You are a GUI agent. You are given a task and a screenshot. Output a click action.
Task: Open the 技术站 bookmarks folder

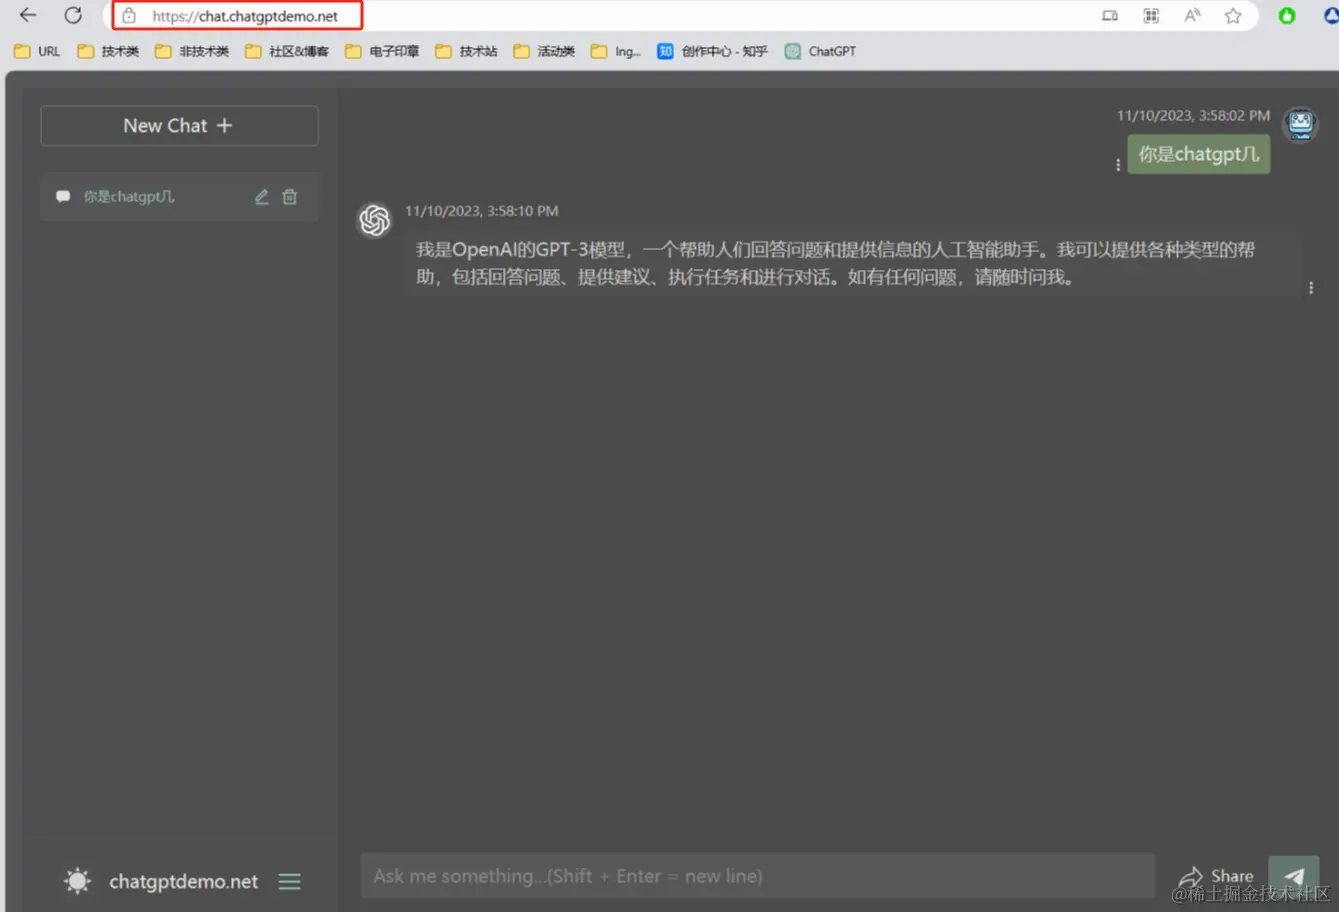coord(466,51)
